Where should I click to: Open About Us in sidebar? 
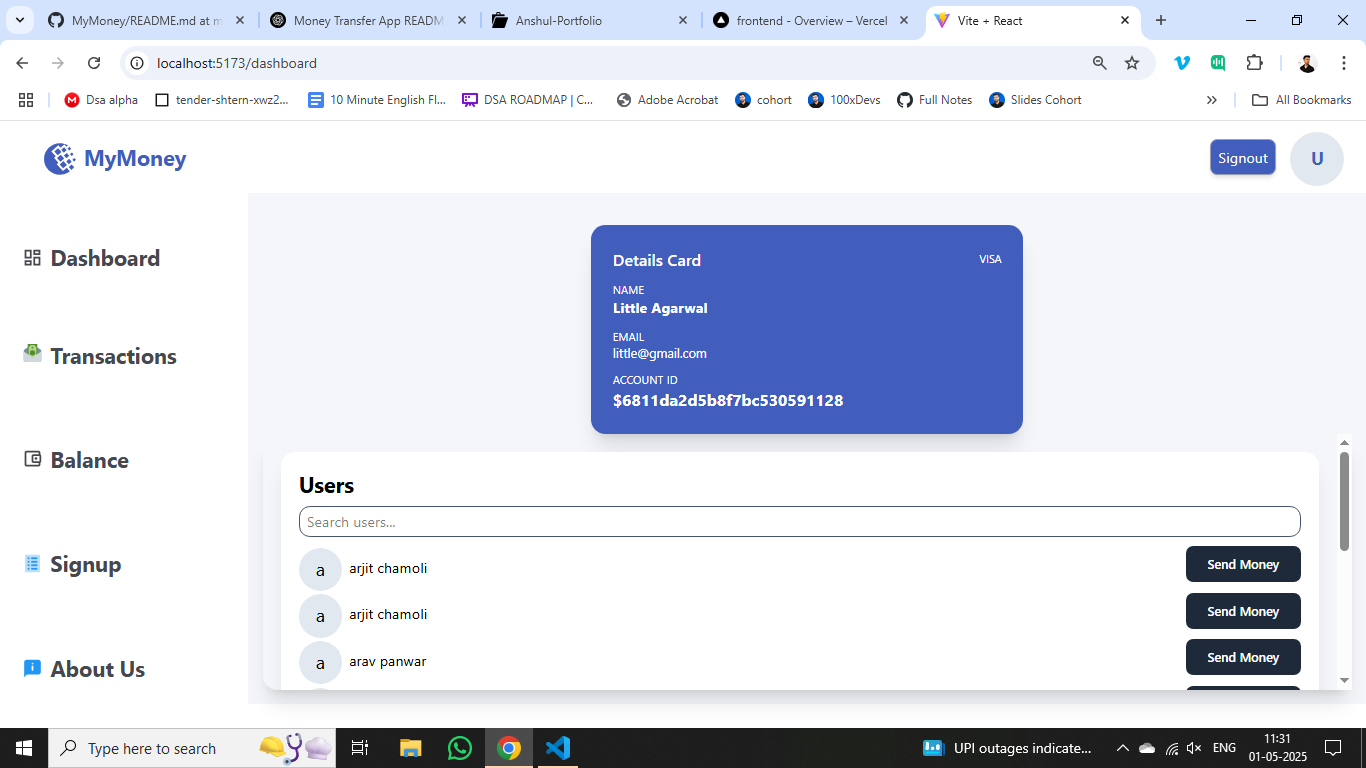coord(97,669)
